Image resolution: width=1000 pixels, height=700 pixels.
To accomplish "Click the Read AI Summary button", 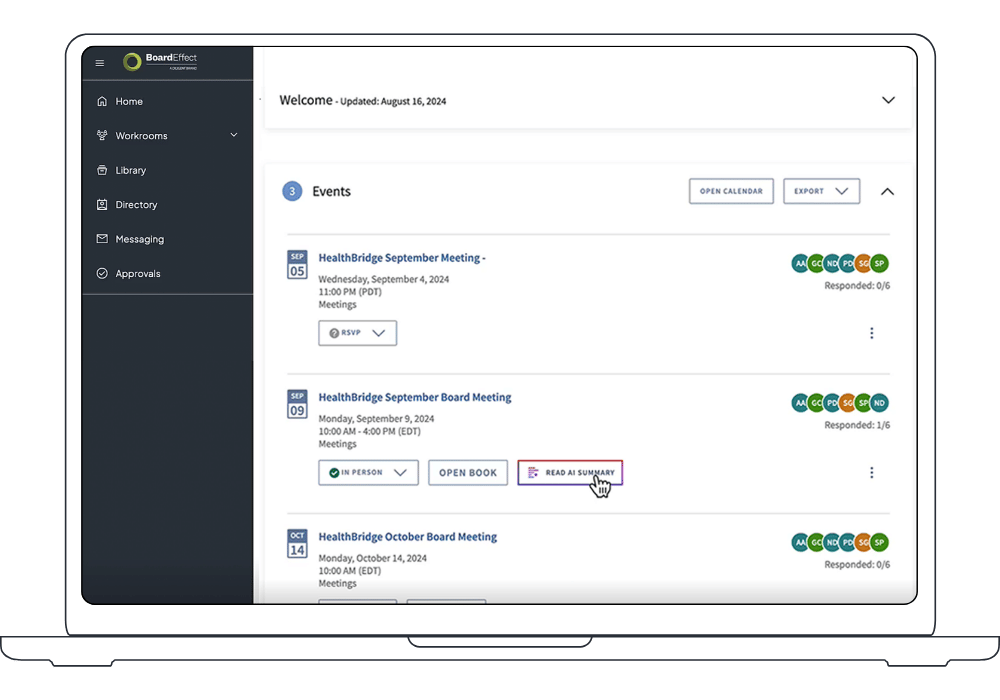I will [x=570, y=473].
